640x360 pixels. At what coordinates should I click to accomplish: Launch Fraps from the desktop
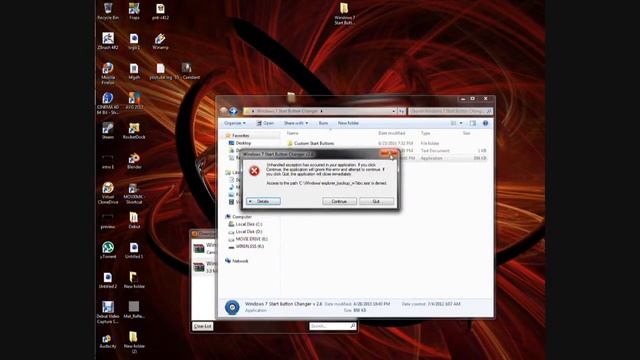coord(134,11)
